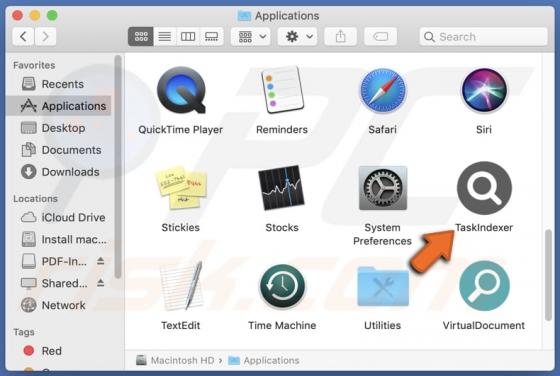The width and height of the screenshot is (560, 376).
Task: Go back with the left chevron button
Action: point(24,36)
